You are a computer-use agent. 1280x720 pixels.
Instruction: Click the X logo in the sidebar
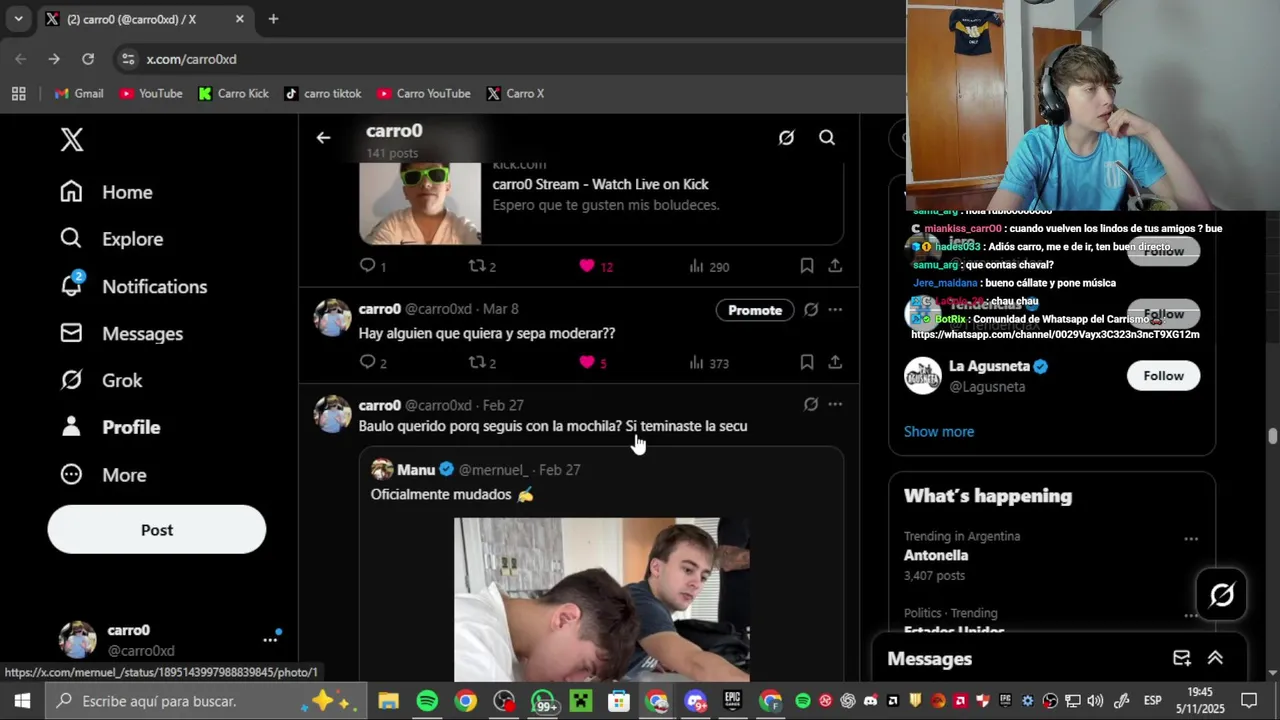point(72,139)
